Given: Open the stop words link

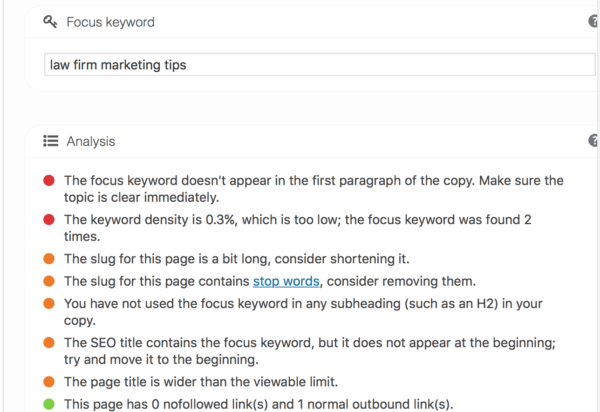Looking at the screenshot, I should click(x=286, y=282).
